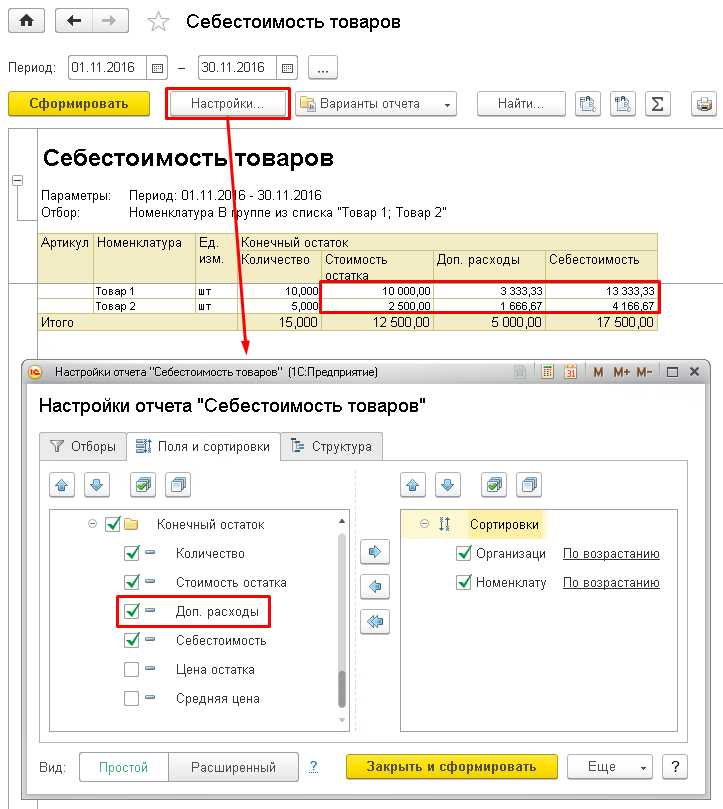Choose Простой view mode
Screen dimensions: 723x809
tap(124, 767)
